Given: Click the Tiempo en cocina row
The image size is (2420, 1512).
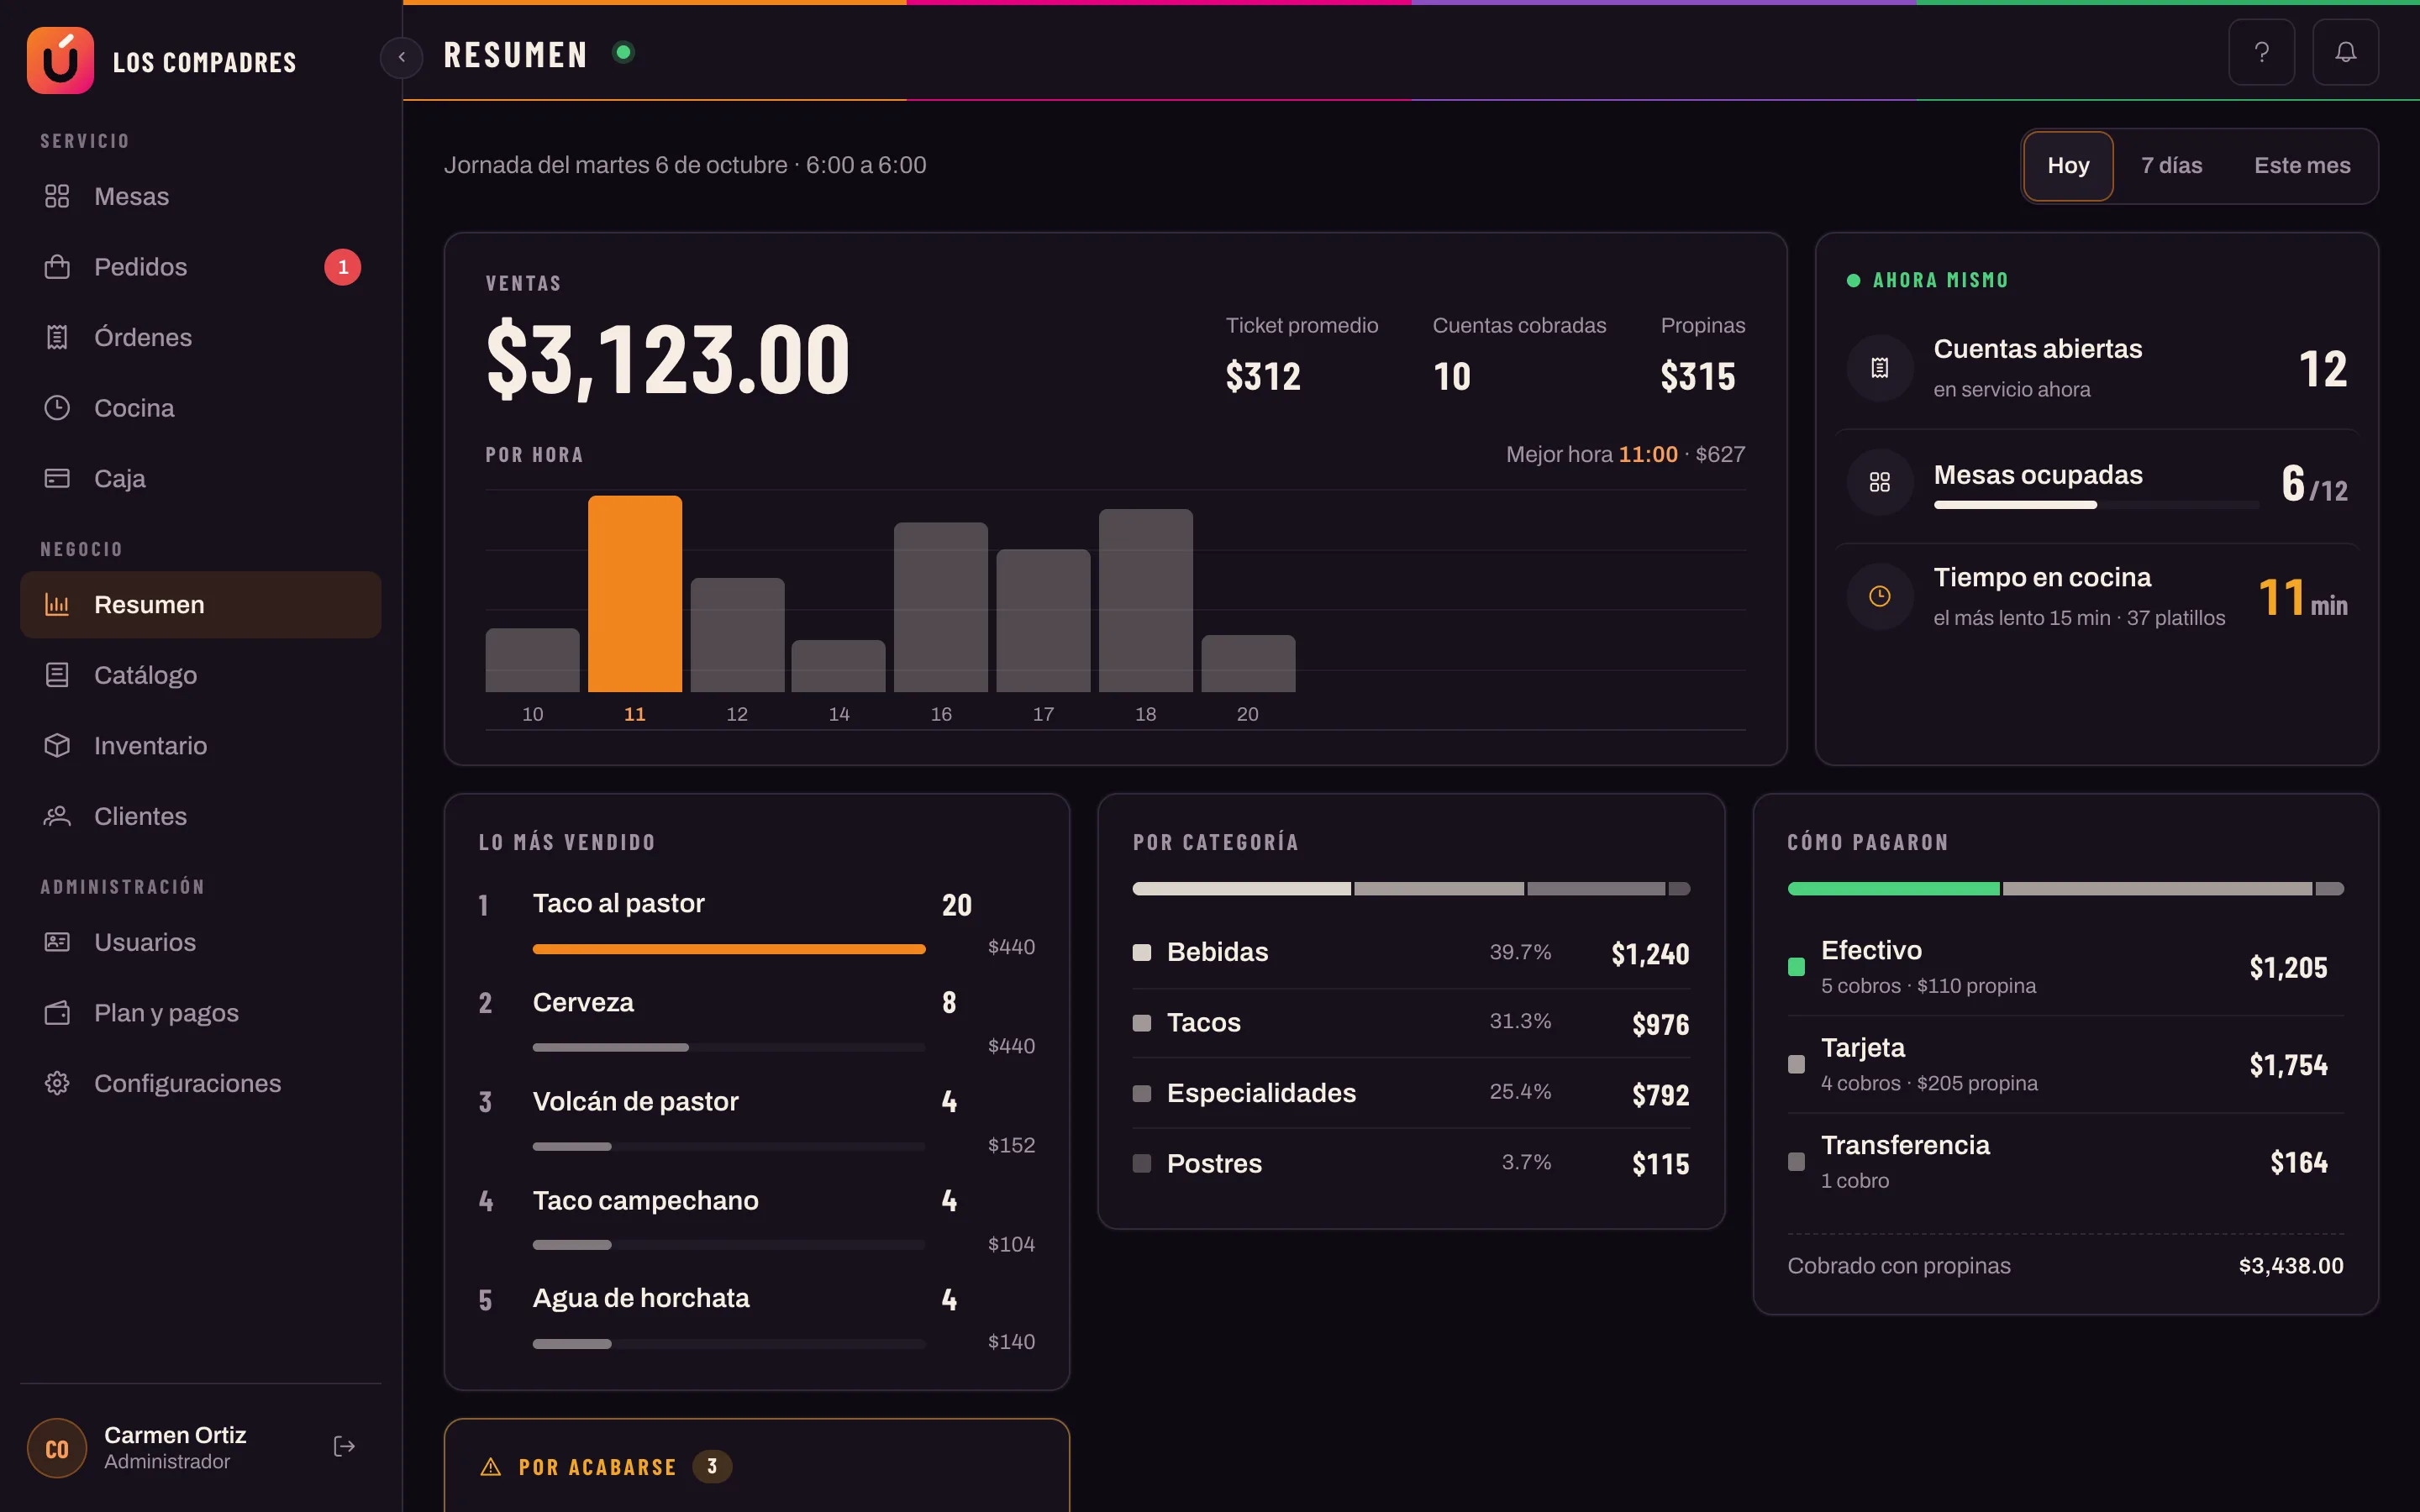Looking at the screenshot, I should [2097, 597].
